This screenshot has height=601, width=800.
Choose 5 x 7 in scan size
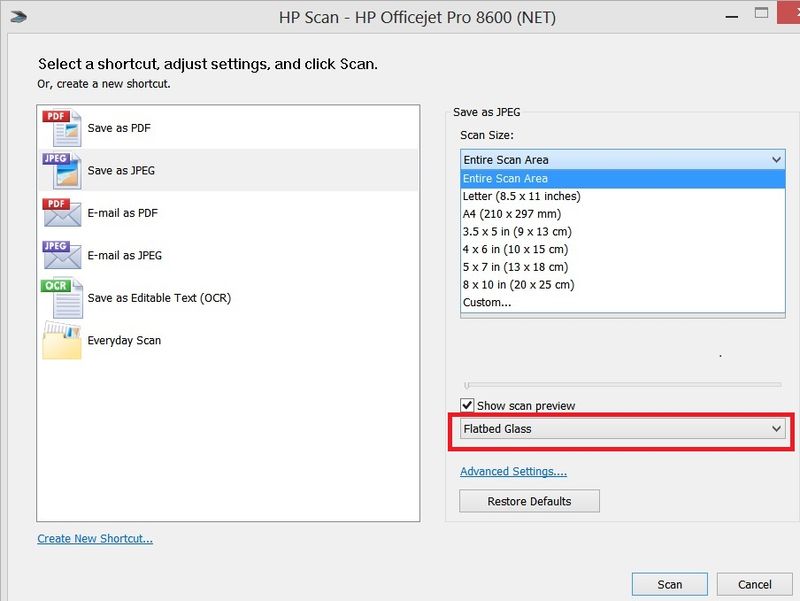[622, 267]
